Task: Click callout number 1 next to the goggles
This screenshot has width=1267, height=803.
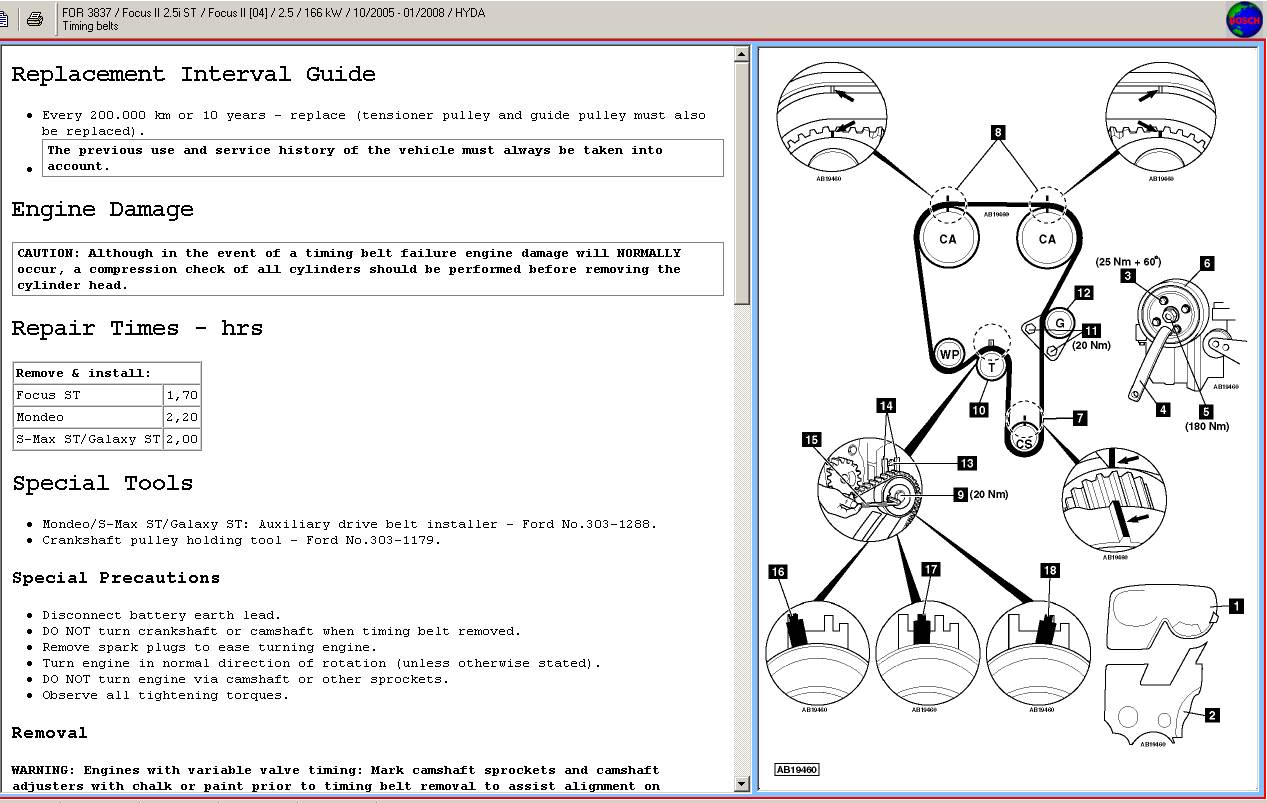Action: 1236,606
